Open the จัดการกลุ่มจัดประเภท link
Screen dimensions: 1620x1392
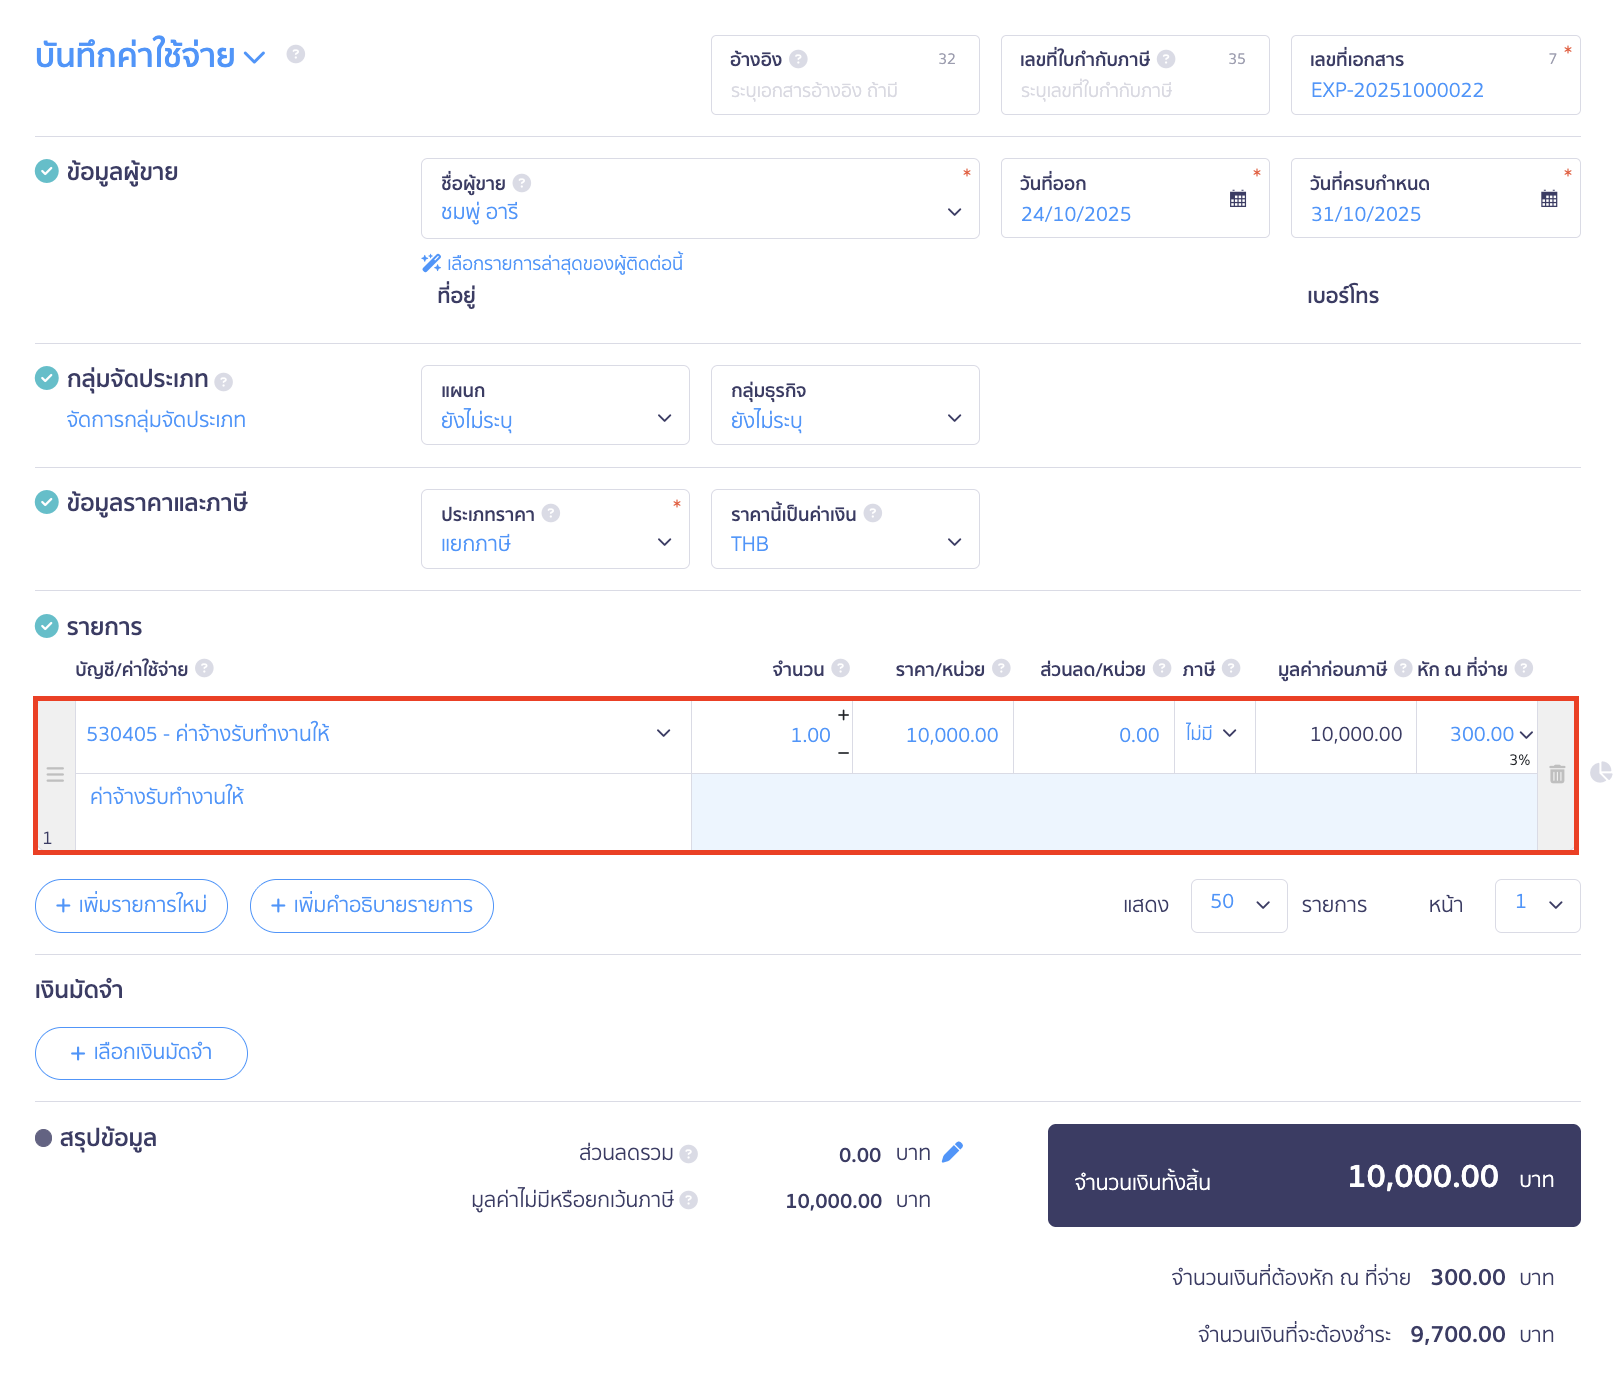coord(156,420)
